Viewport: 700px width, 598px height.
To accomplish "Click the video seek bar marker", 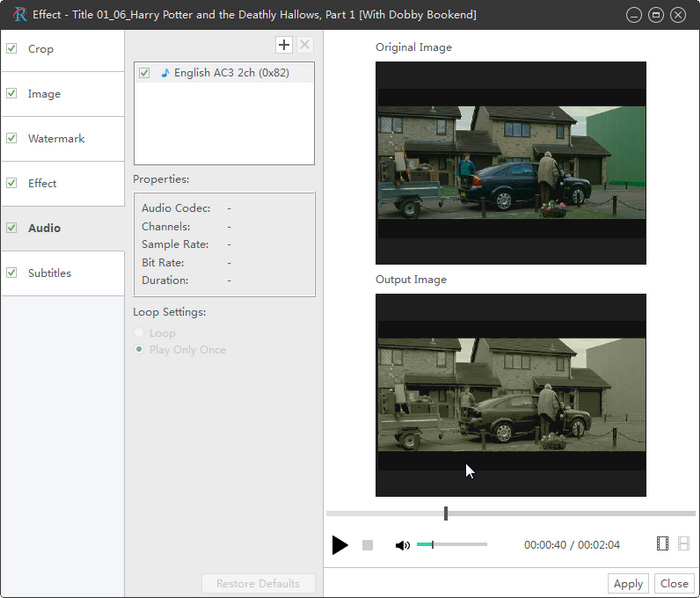I will (446, 514).
